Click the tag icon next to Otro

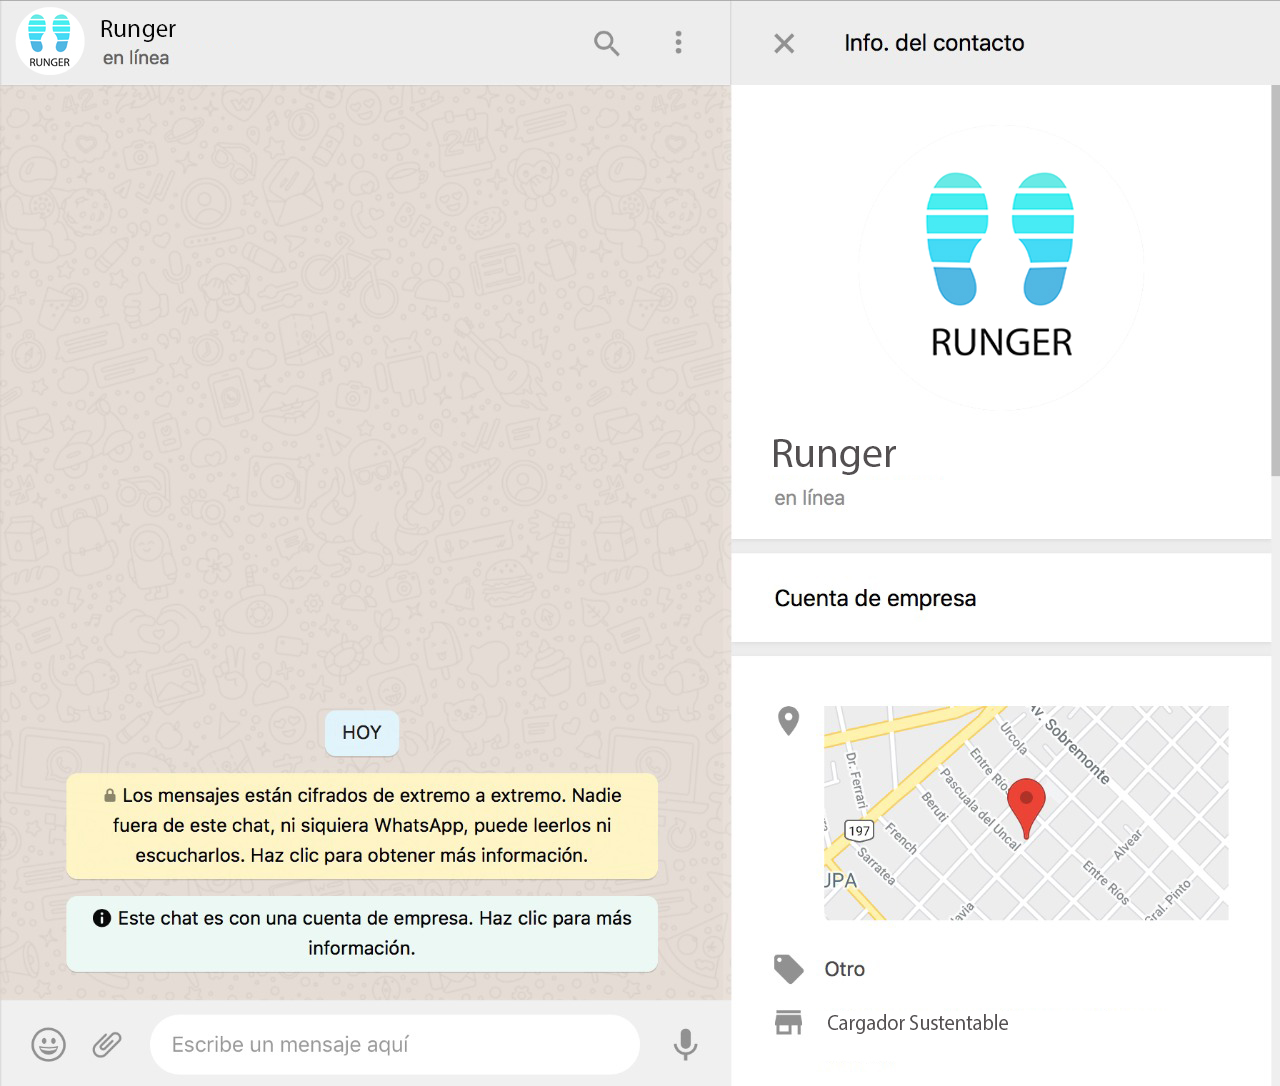[x=788, y=969]
